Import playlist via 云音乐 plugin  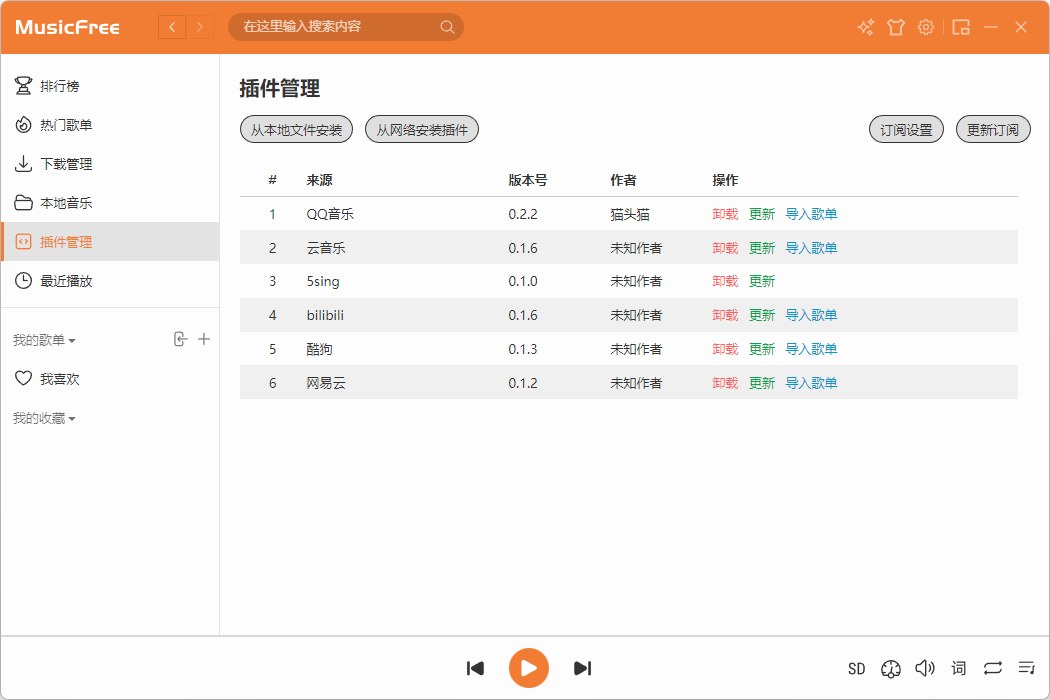click(x=811, y=248)
